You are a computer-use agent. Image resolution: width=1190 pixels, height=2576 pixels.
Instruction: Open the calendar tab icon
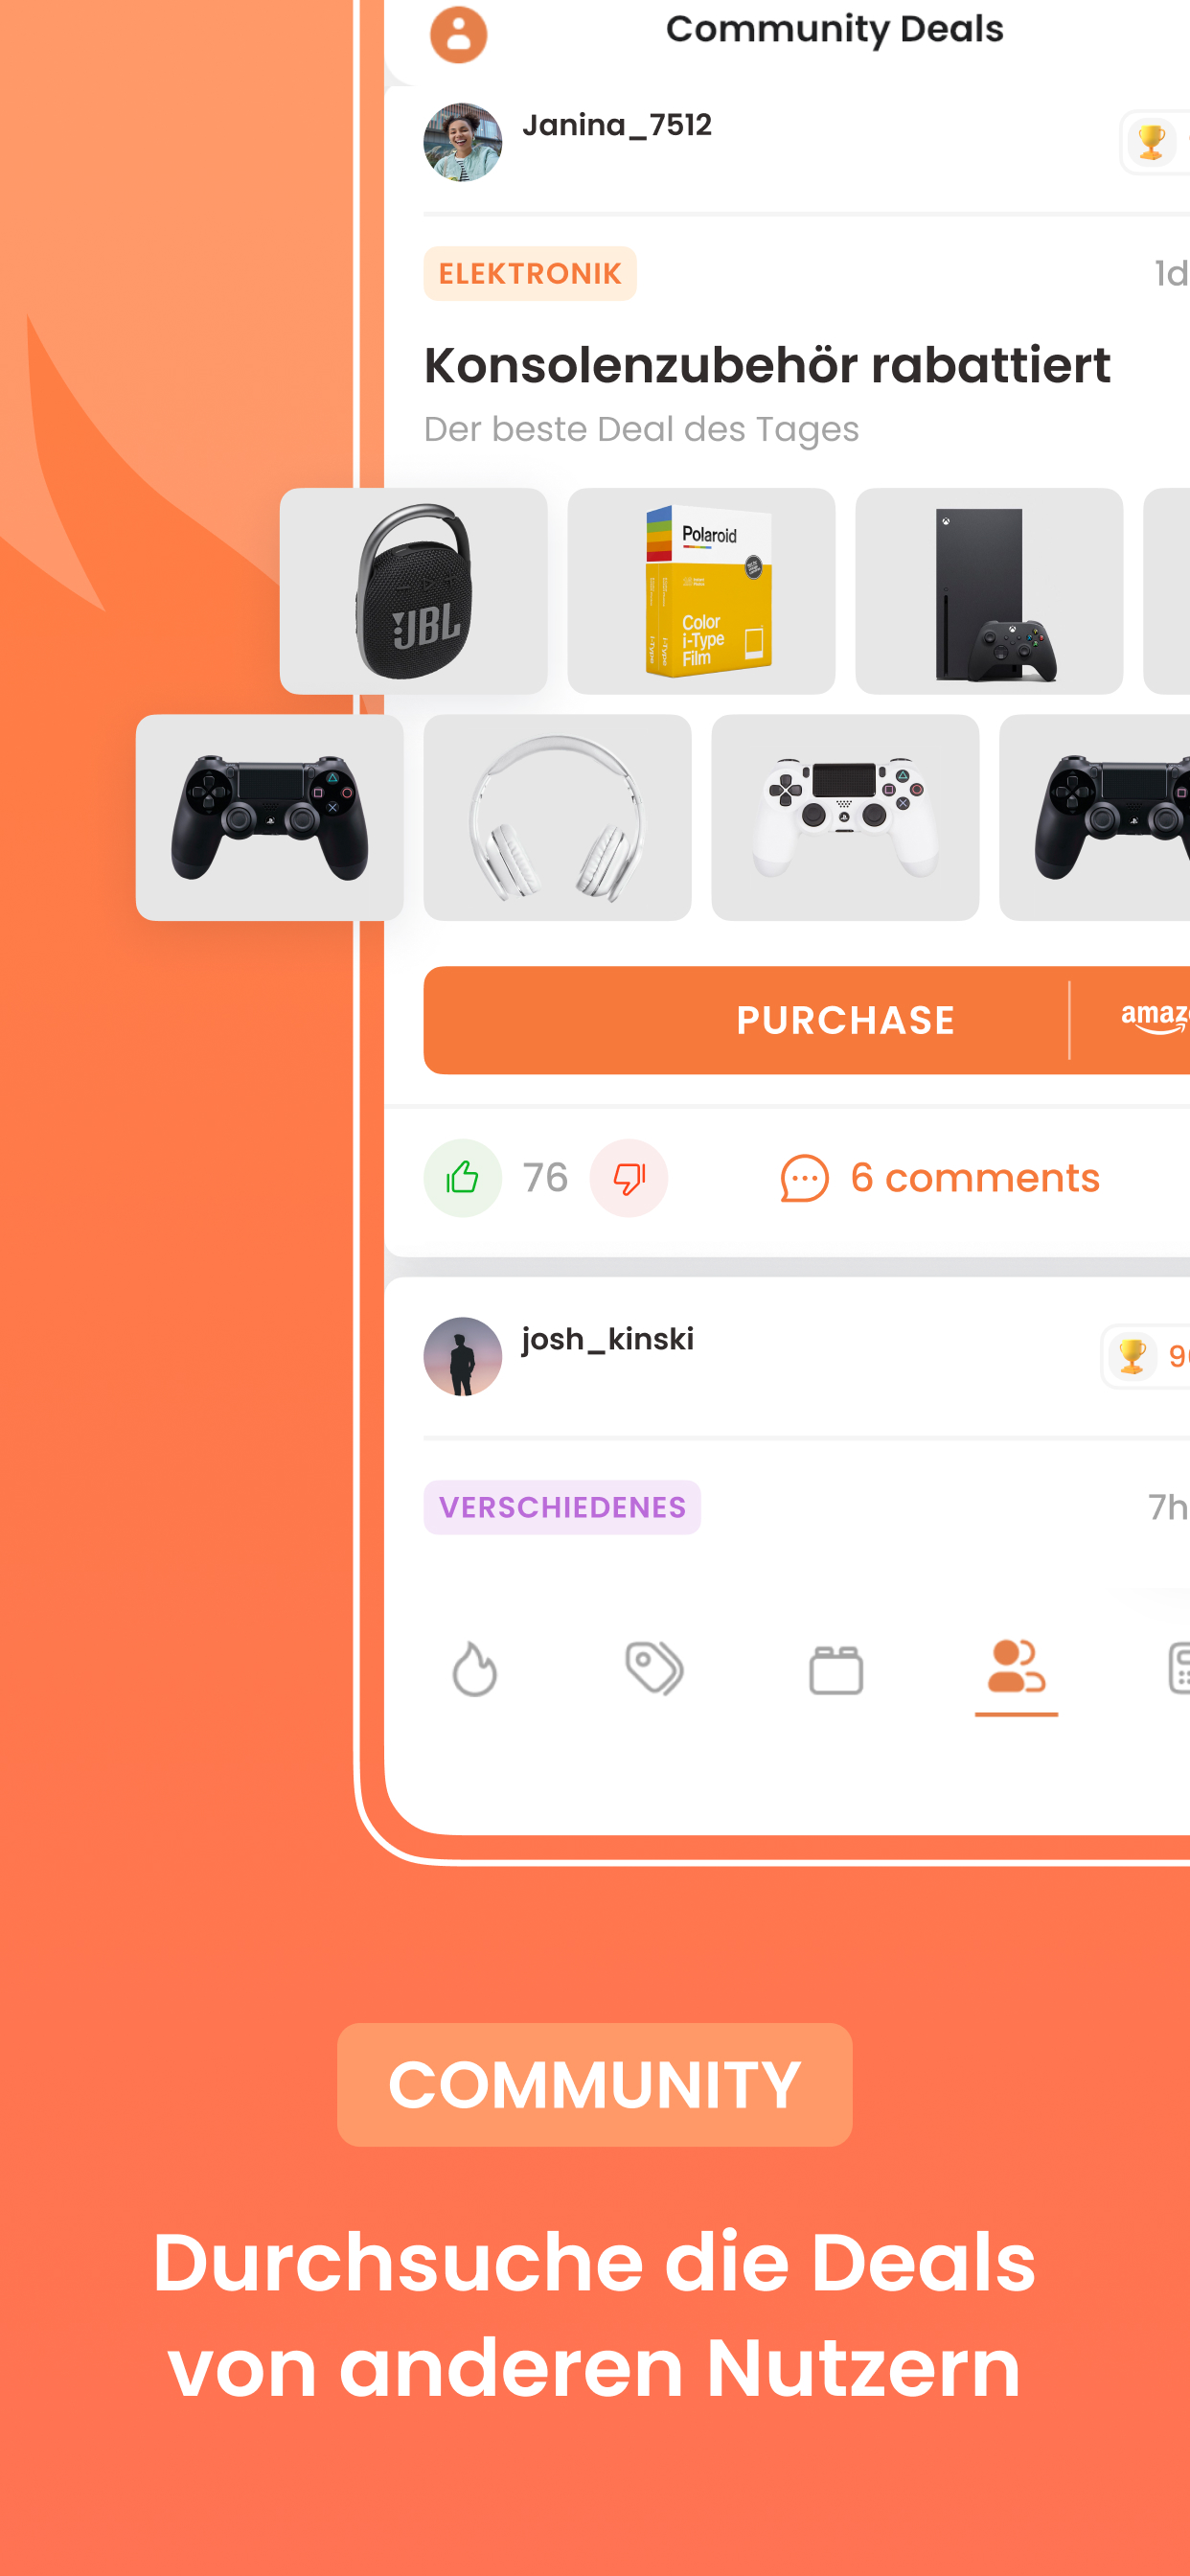click(x=836, y=1669)
